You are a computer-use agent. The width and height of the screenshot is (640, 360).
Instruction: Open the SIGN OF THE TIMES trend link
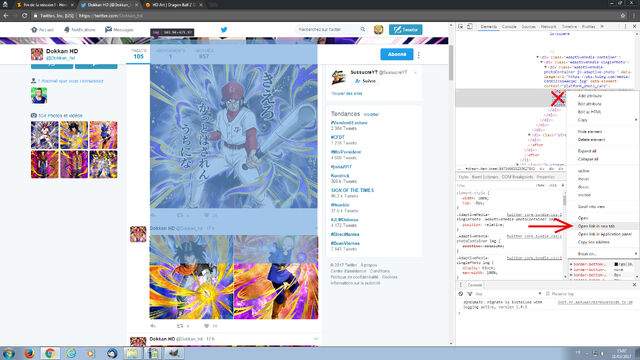(x=352, y=190)
